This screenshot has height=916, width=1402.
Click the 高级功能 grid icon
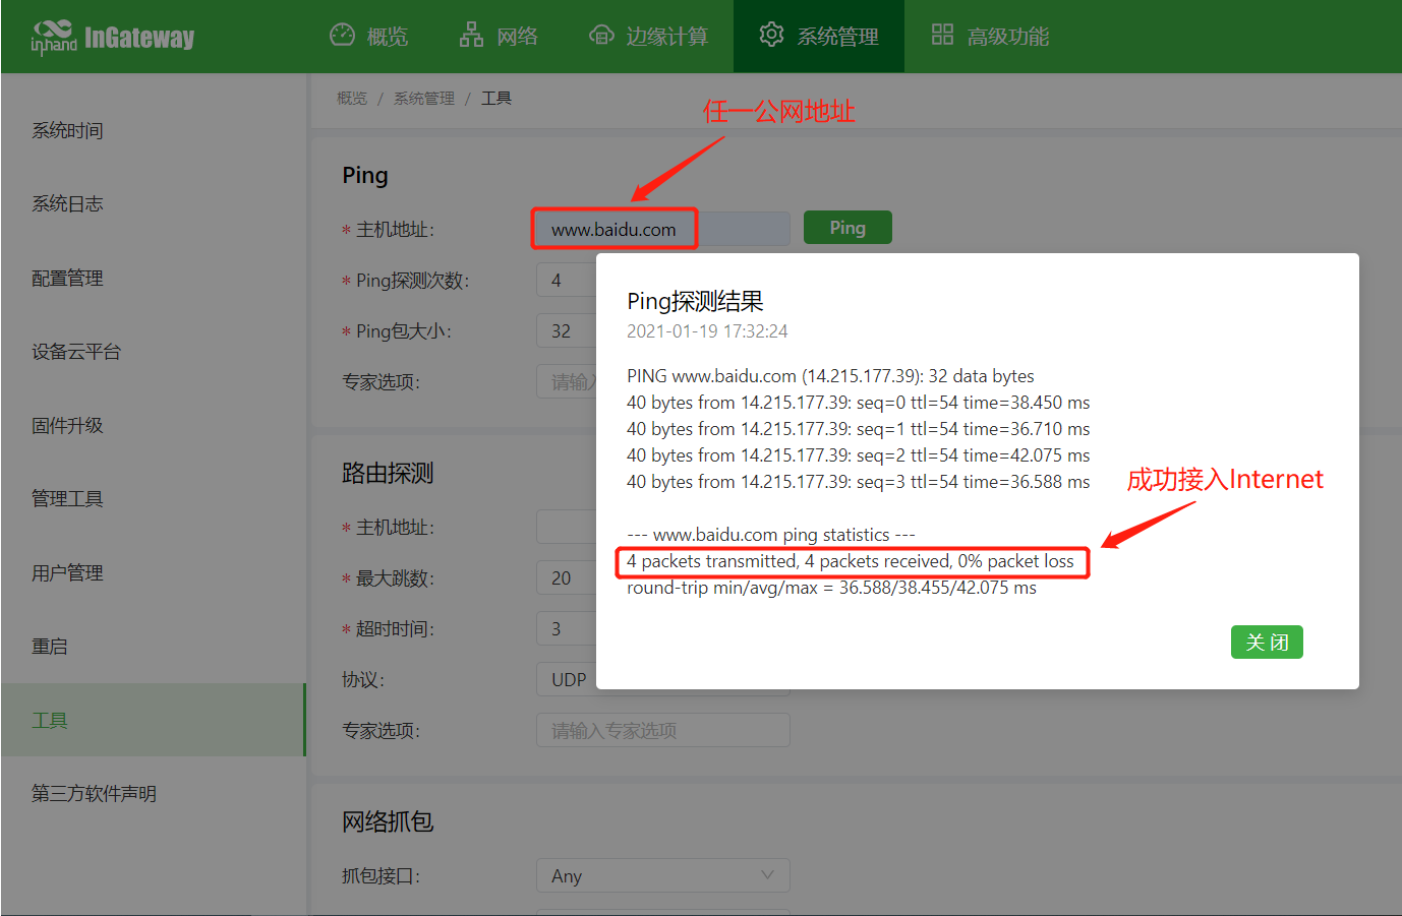pos(942,35)
